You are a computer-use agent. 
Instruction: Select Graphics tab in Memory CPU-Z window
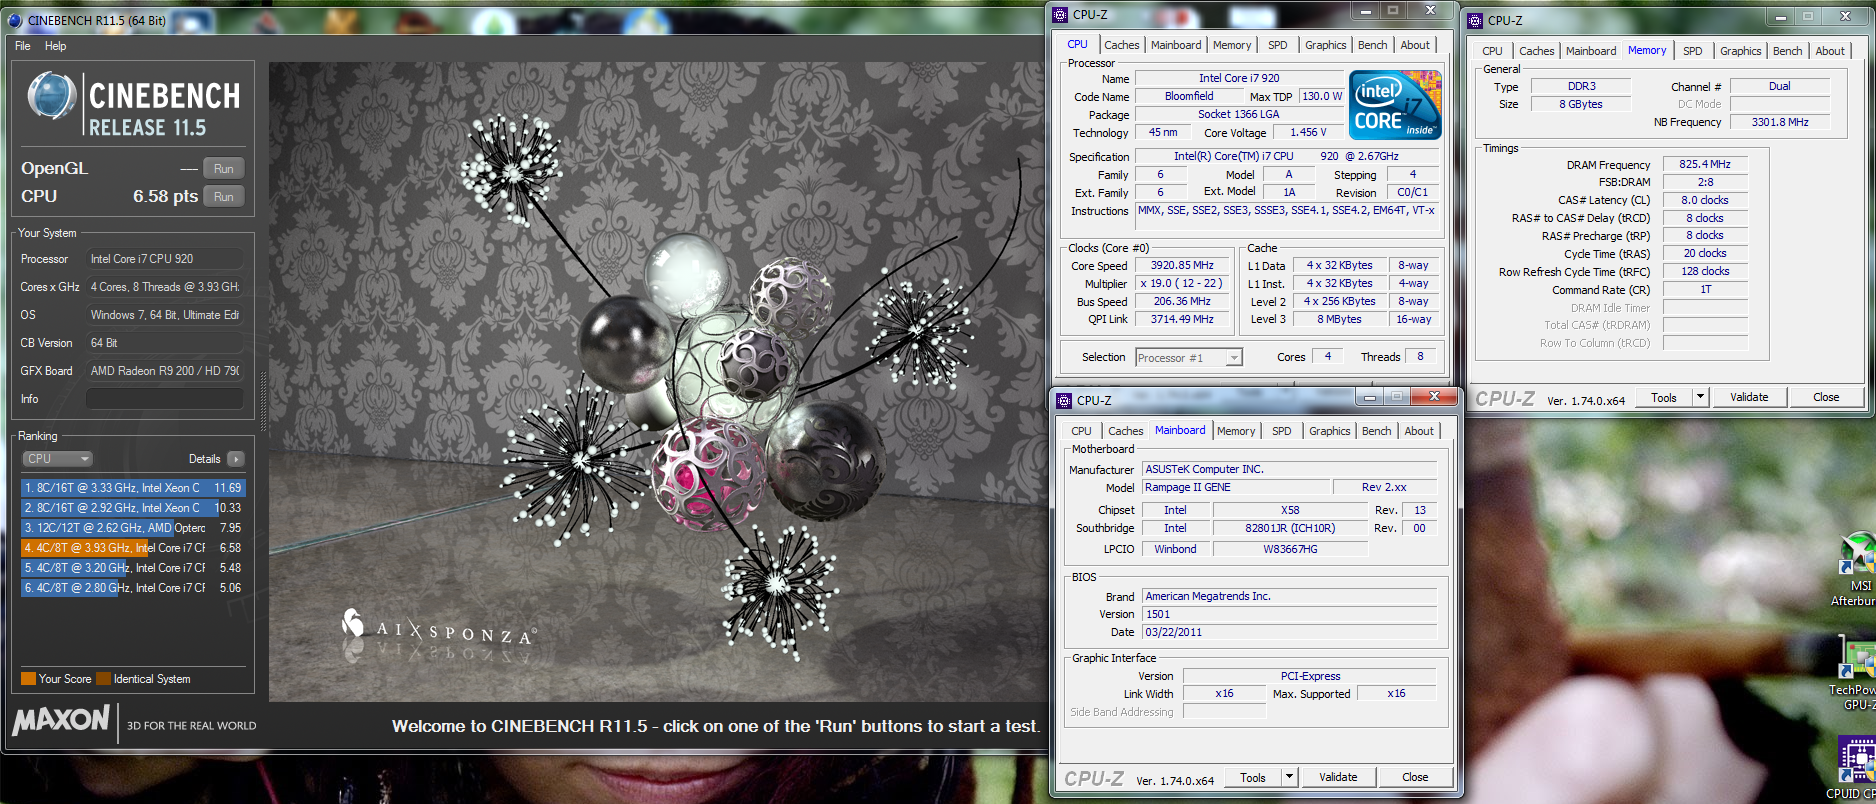click(x=1741, y=51)
